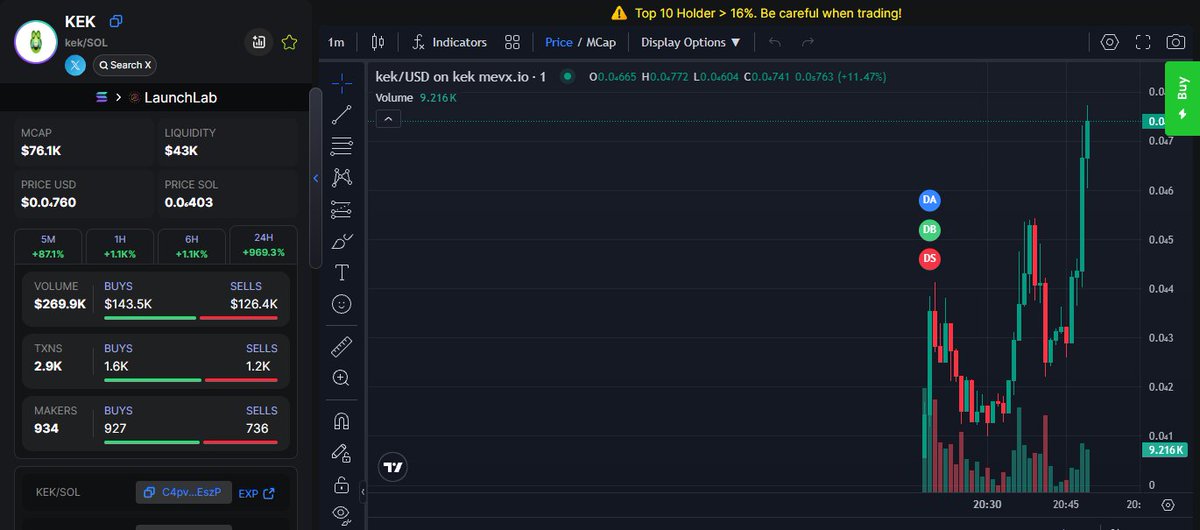Select the 1H timeframe tab
The image size is (1200, 530).
pyautogui.click(x=120, y=246)
